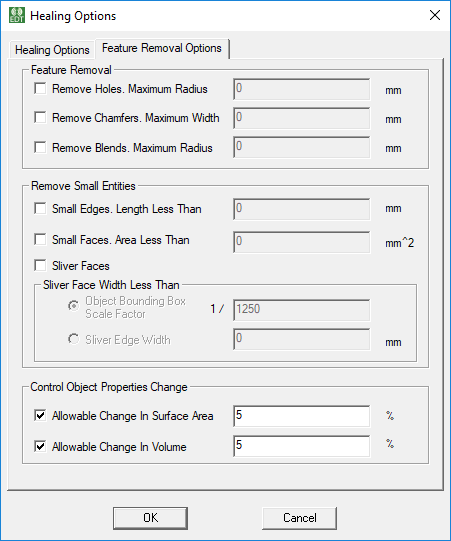Select the Sliver Edge Width radio button
This screenshot has width=451, height=541.
coord(73,339)
